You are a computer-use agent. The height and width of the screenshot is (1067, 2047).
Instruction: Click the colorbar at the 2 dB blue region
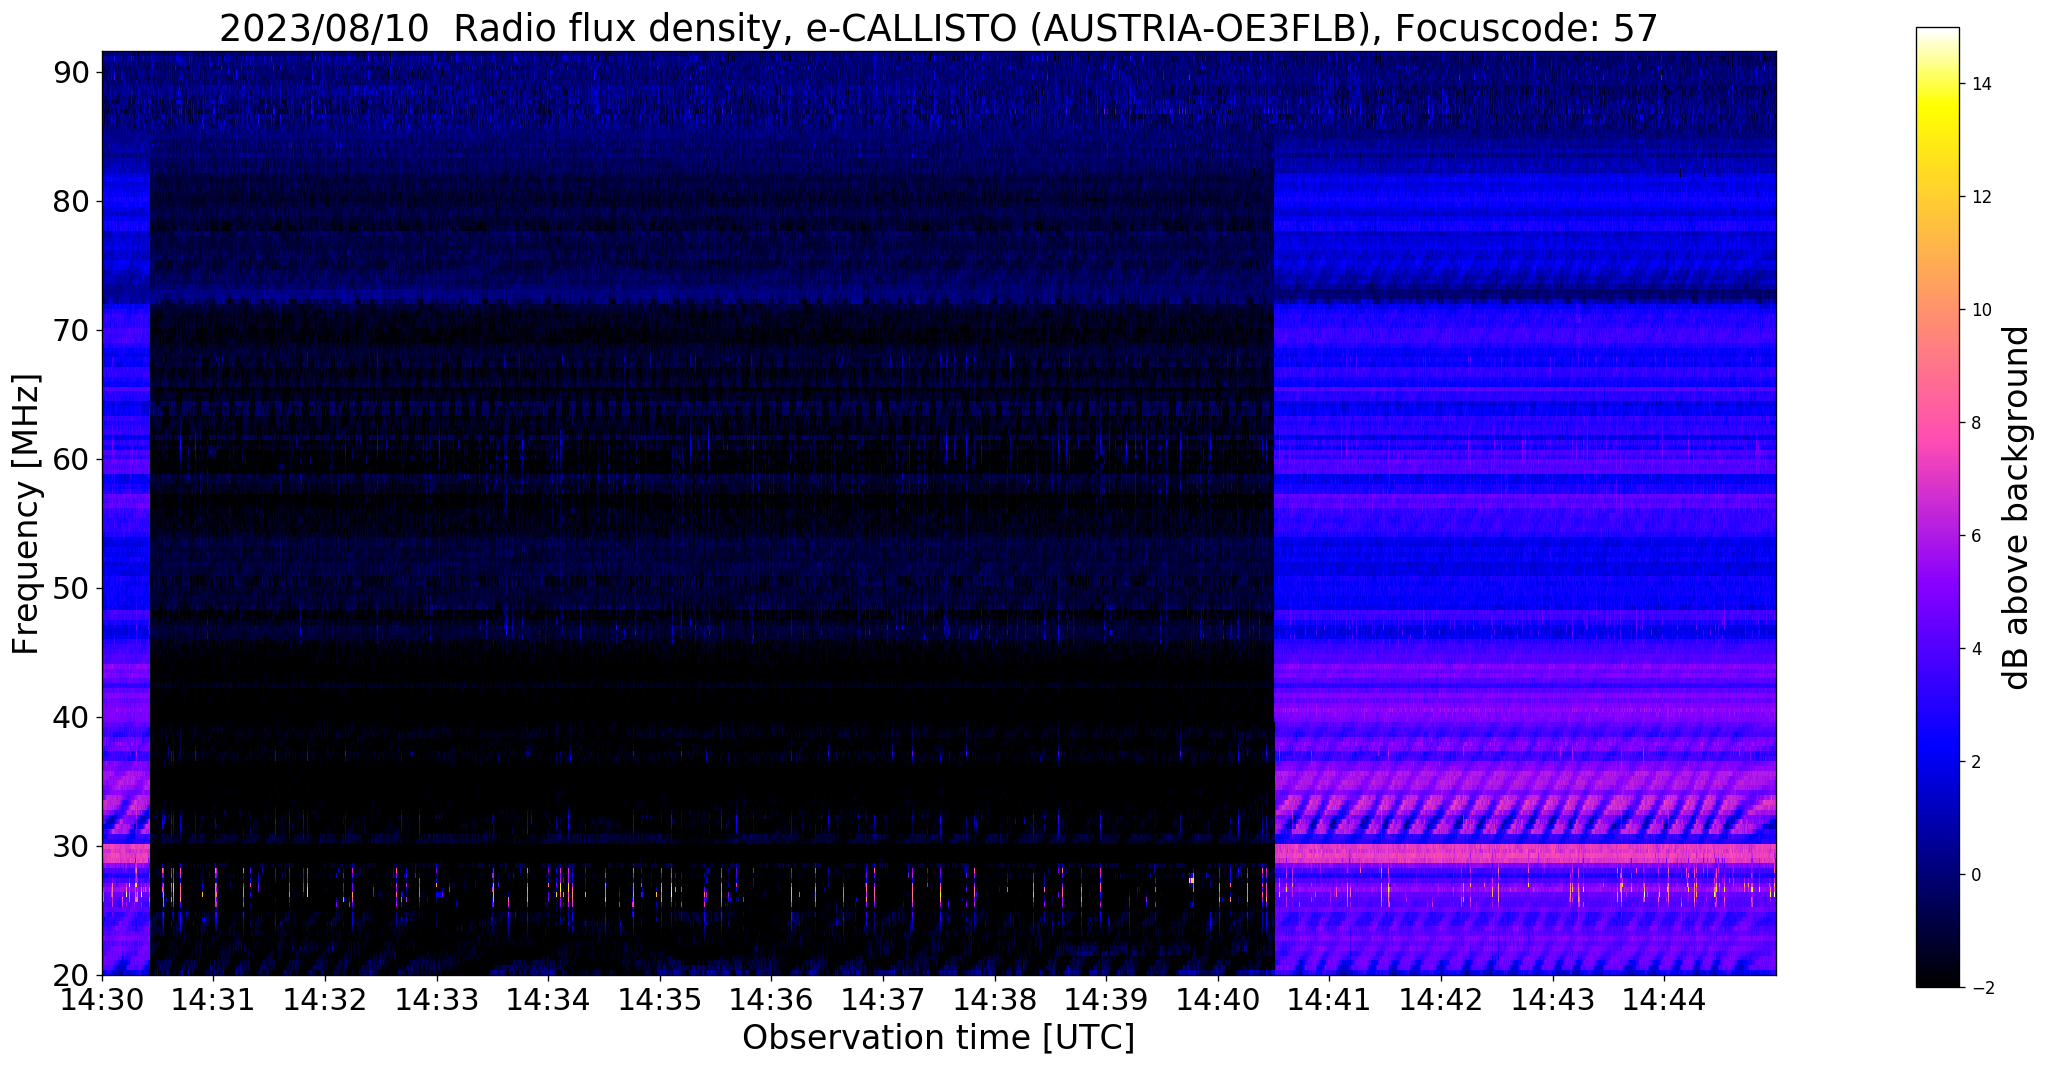[x=1937, y=762]
